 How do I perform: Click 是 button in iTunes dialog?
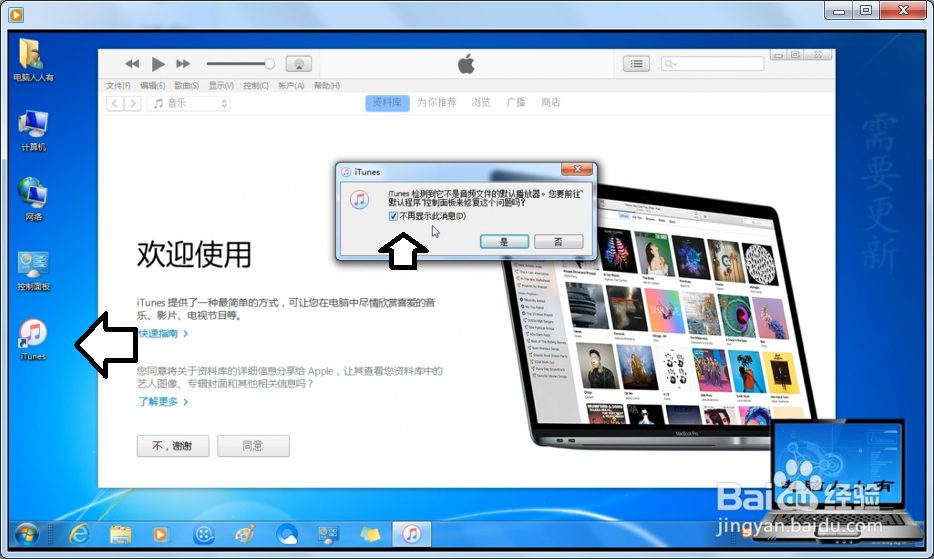504,241
